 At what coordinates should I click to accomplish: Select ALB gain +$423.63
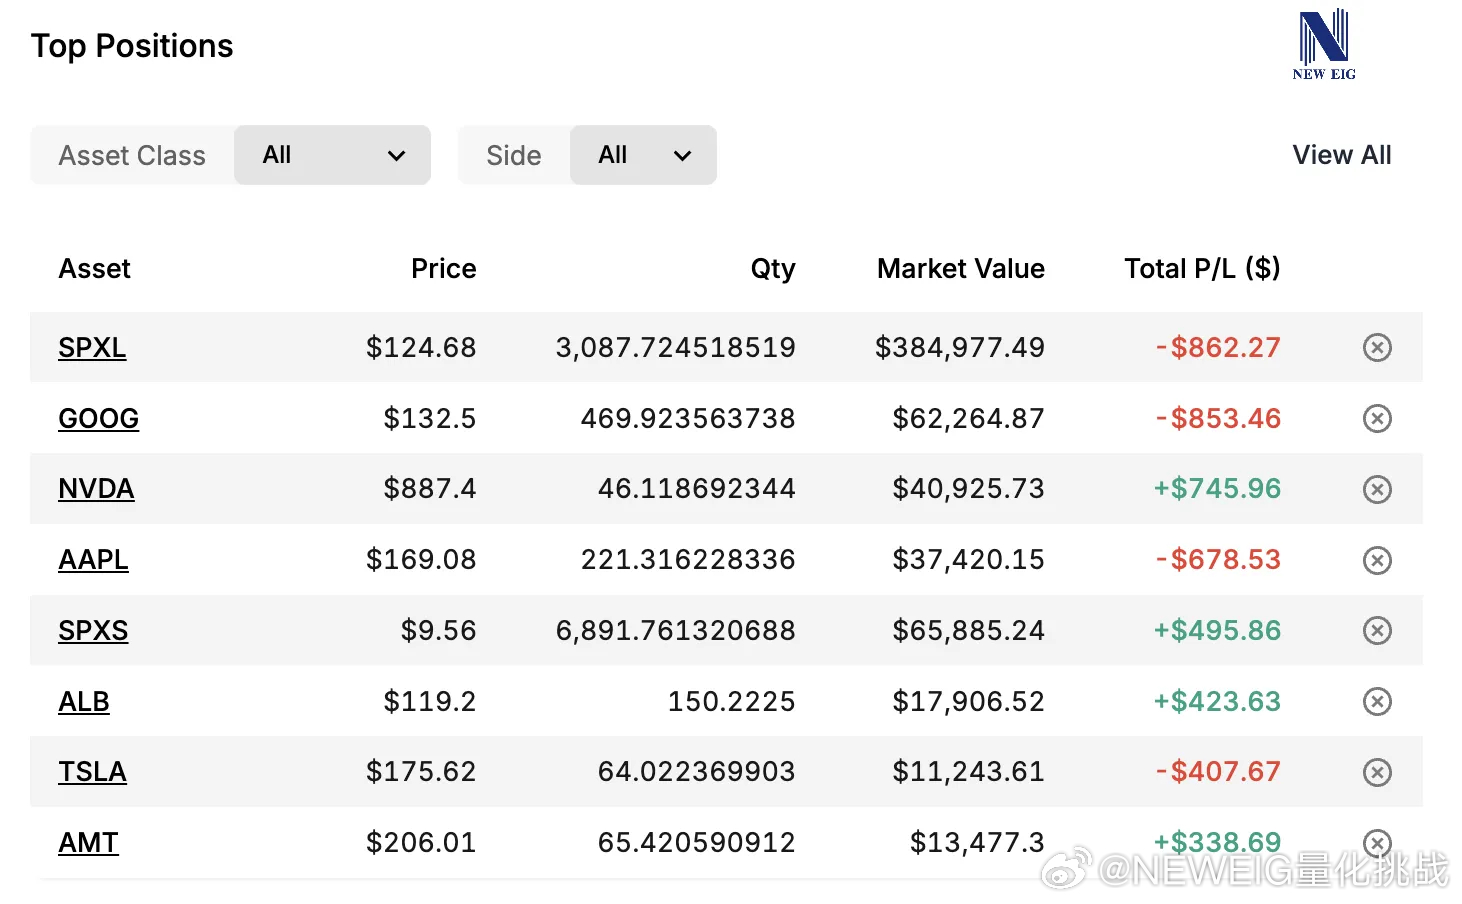[x=1217, y=701]
